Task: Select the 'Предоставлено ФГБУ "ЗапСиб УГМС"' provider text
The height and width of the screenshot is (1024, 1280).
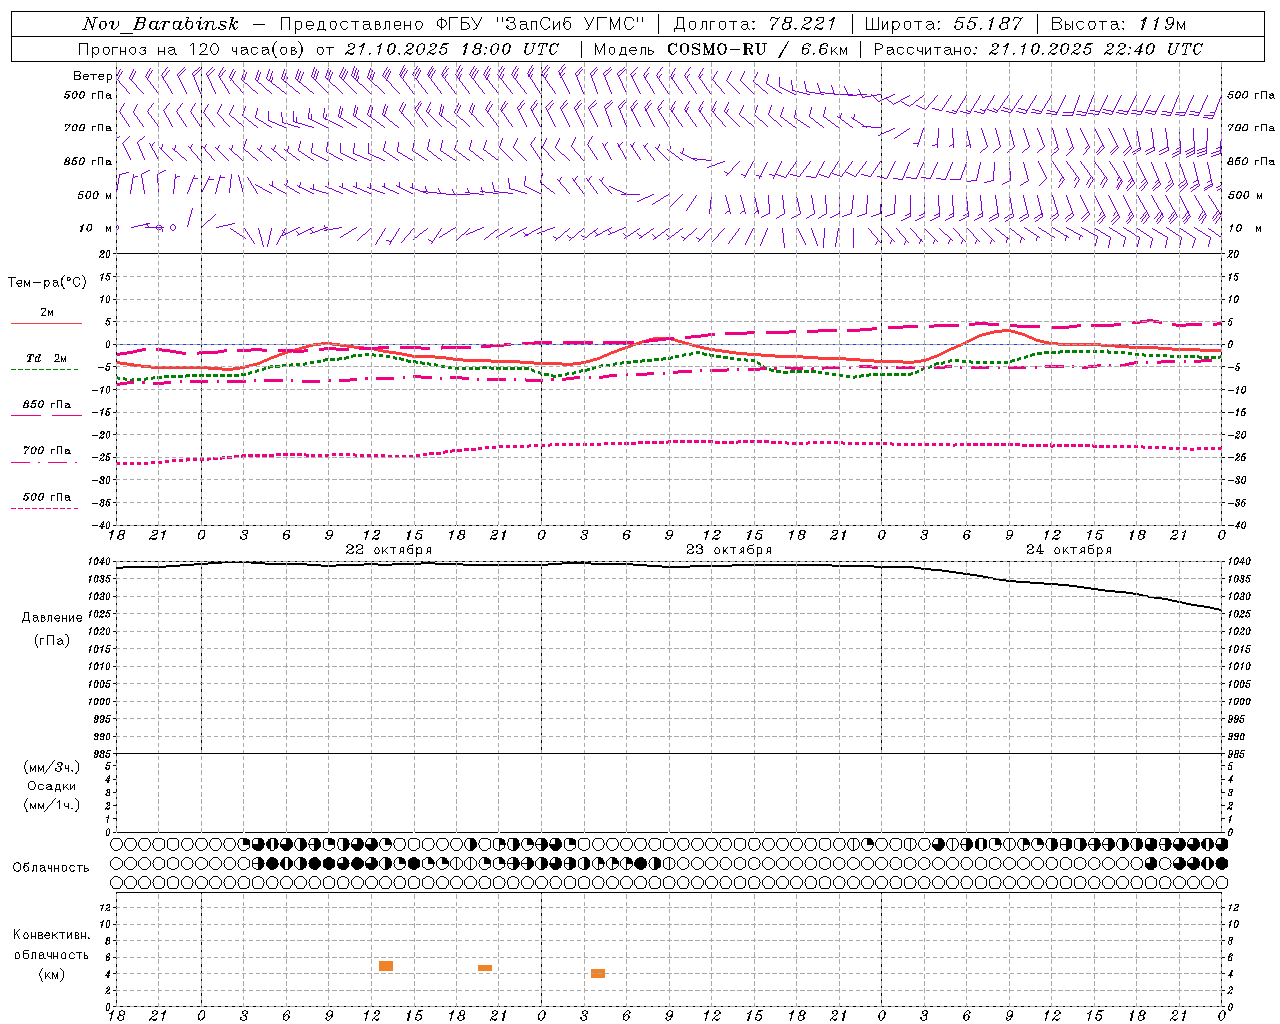Action: point(462,24)
